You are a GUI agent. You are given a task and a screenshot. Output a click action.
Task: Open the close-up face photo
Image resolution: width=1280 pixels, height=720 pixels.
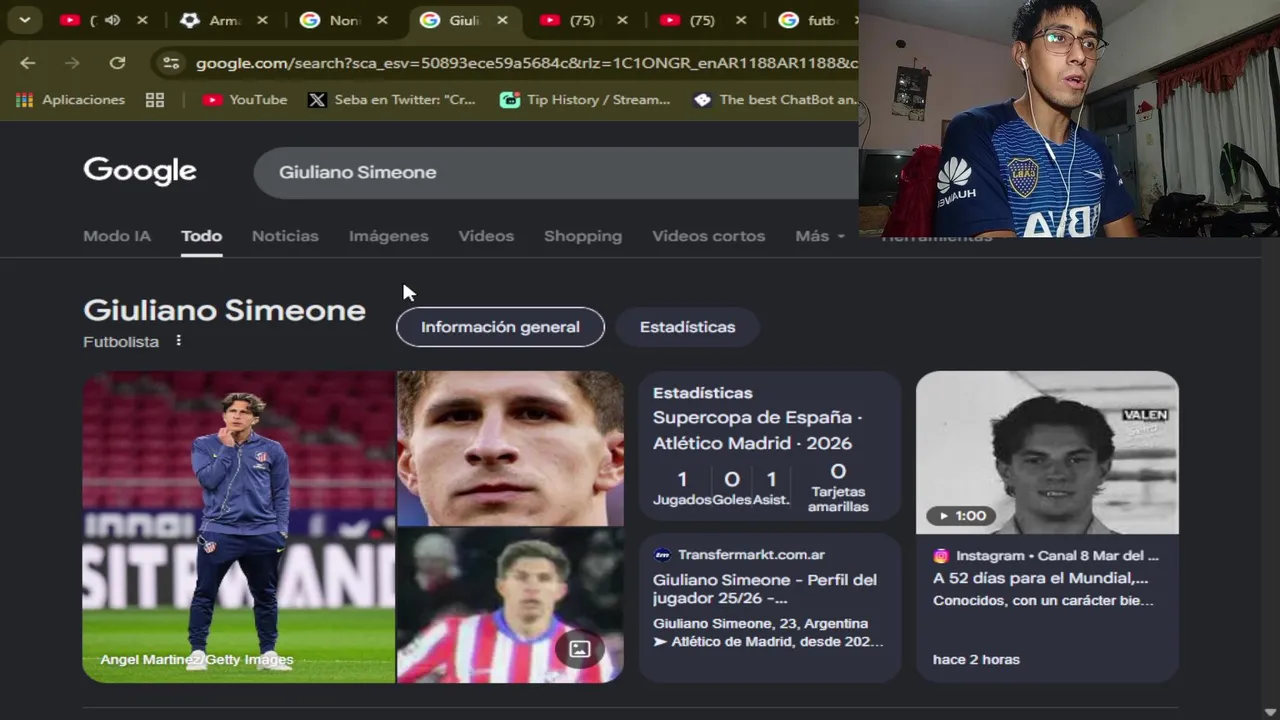[x=510, y=448]
